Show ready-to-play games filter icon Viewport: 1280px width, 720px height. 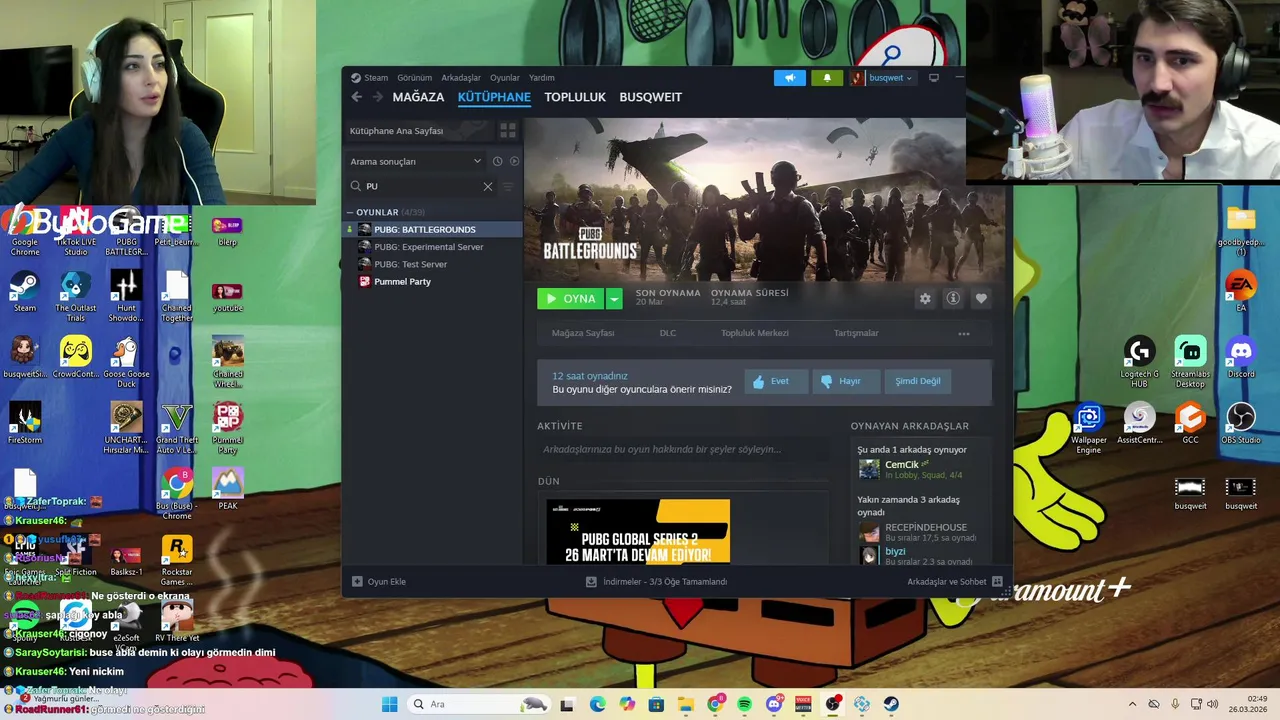[514, 161]
